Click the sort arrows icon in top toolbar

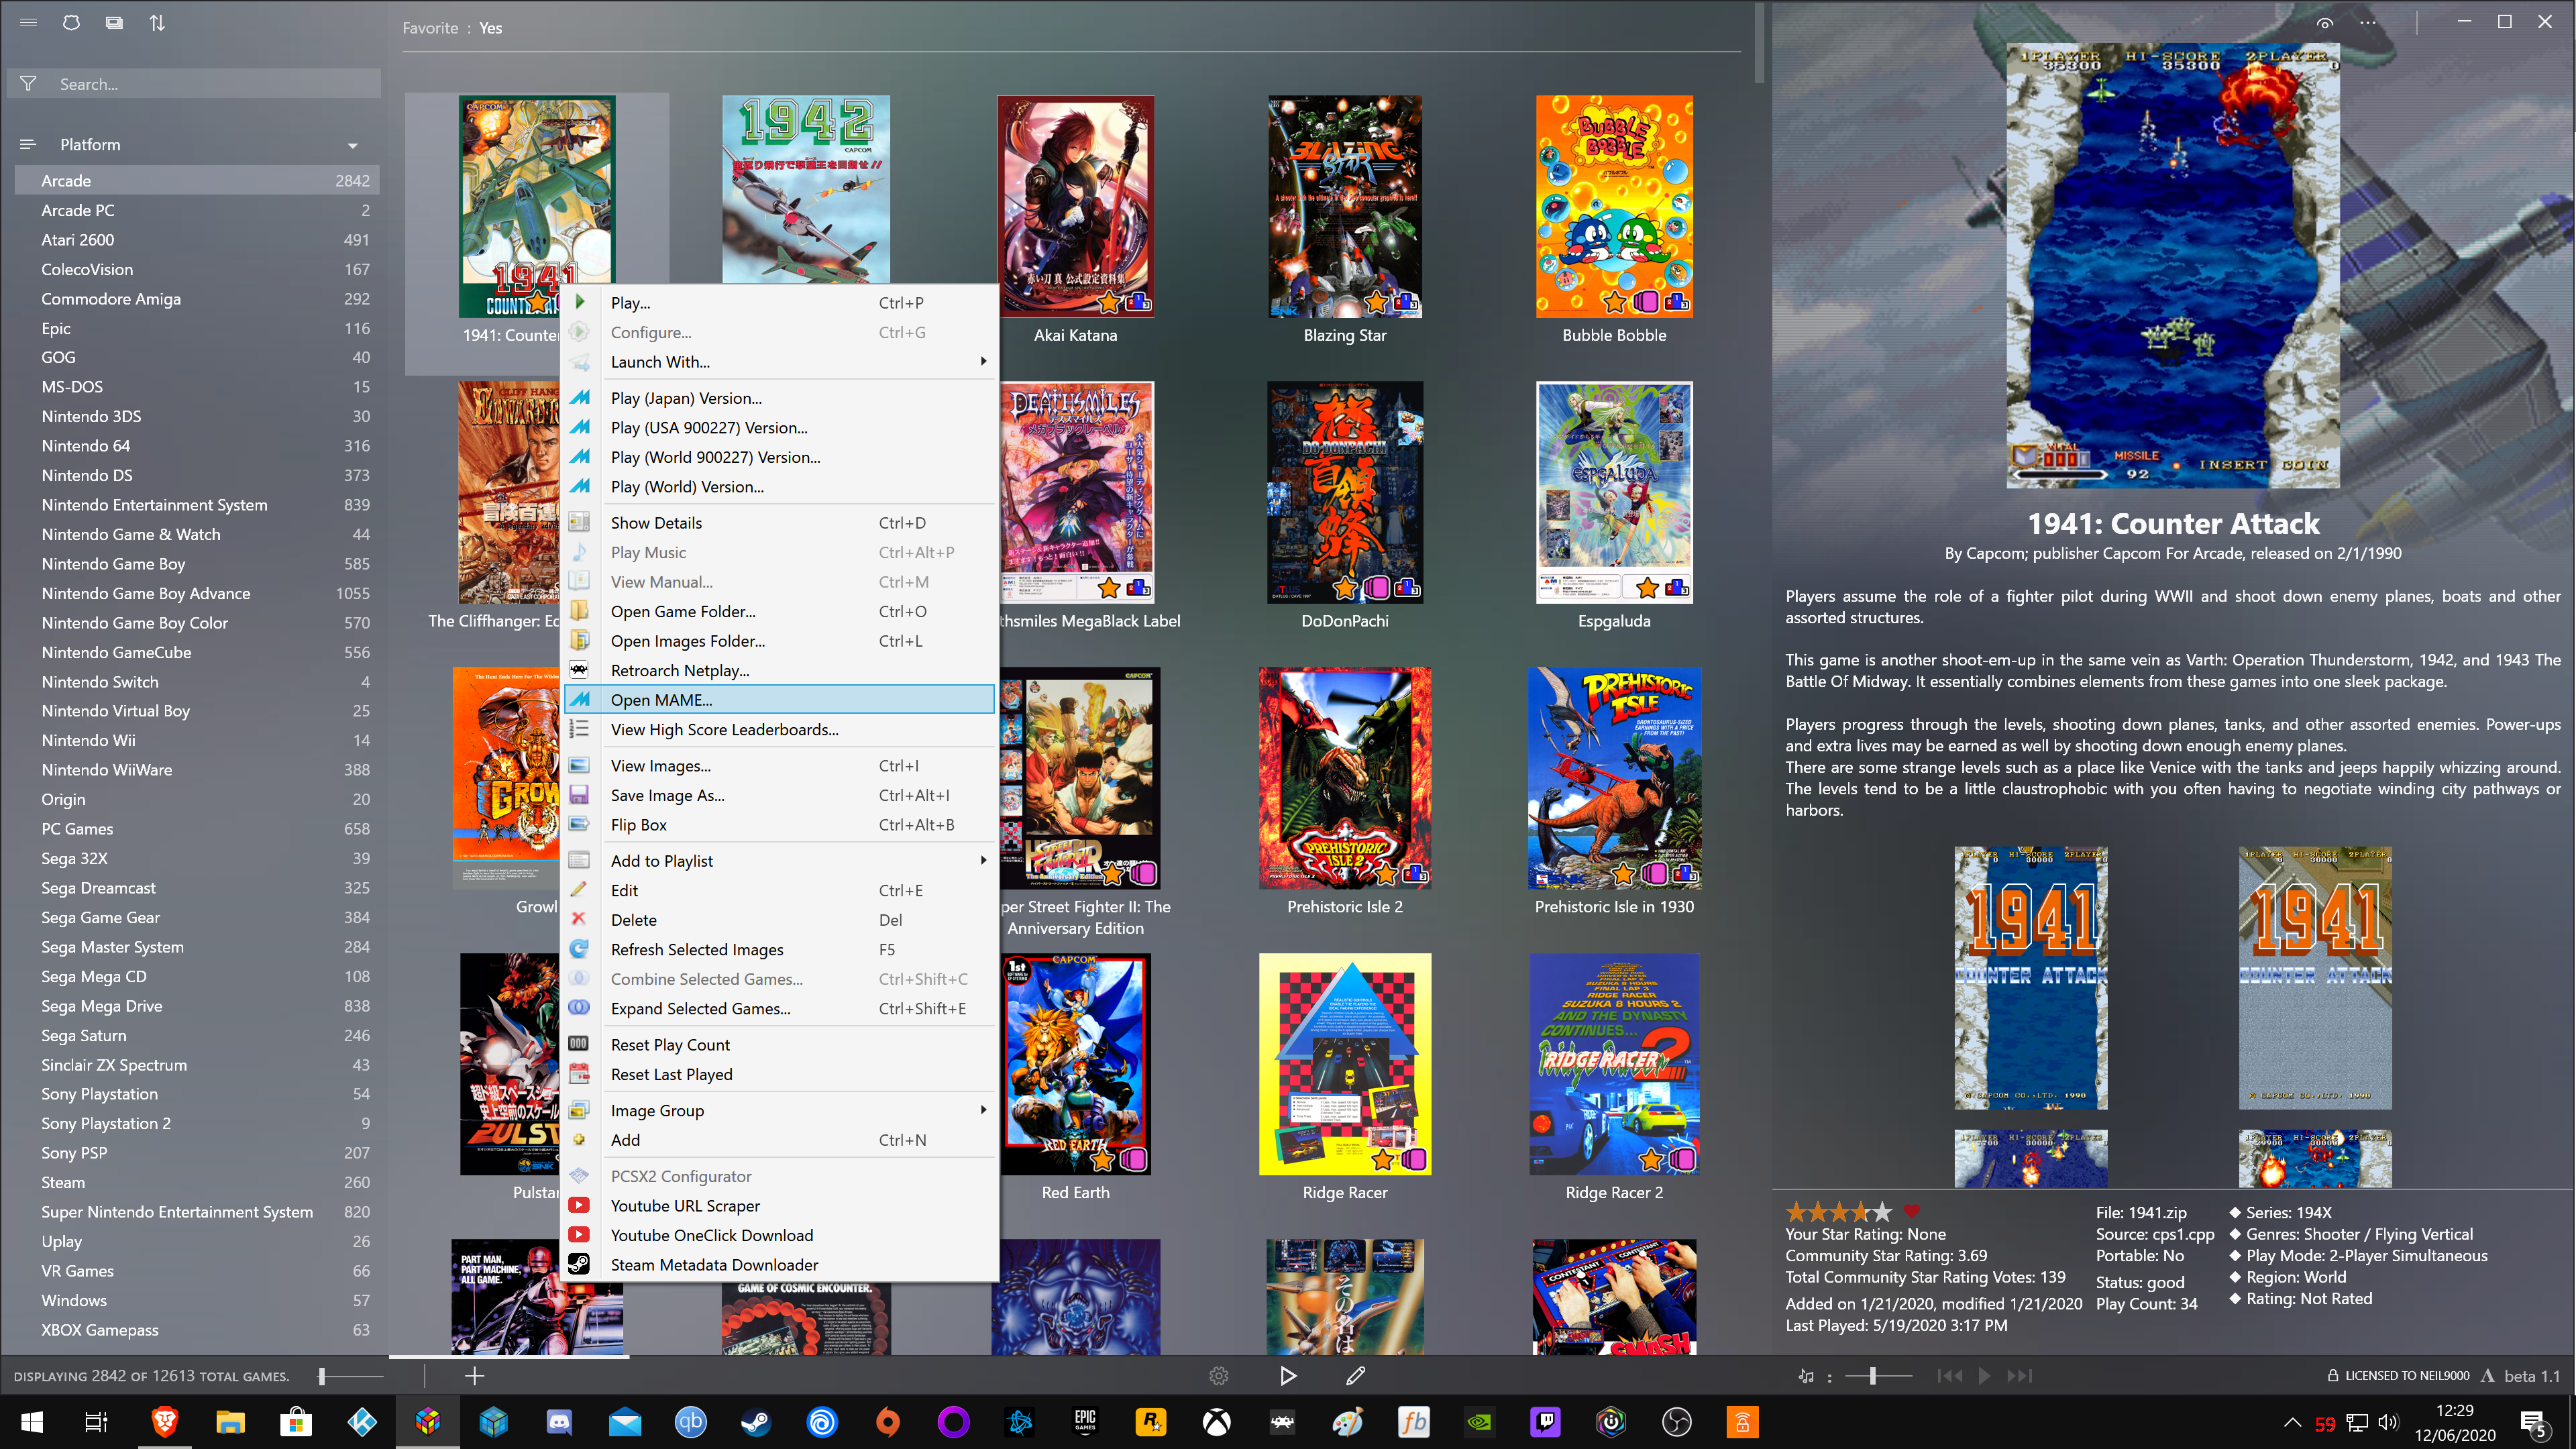(x=157, y=22)
